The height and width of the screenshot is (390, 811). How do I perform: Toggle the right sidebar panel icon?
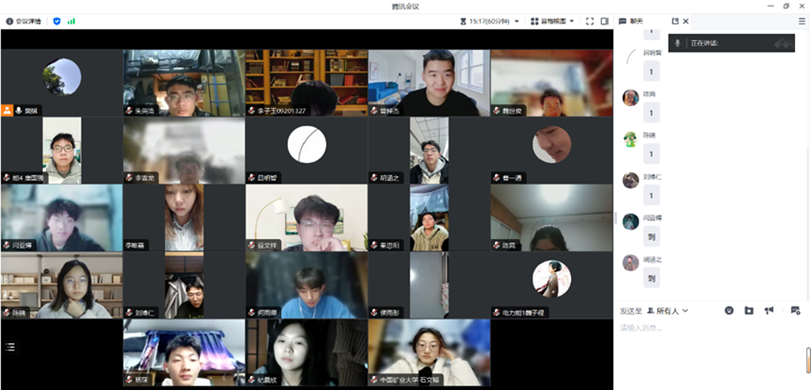pos(604,21)
